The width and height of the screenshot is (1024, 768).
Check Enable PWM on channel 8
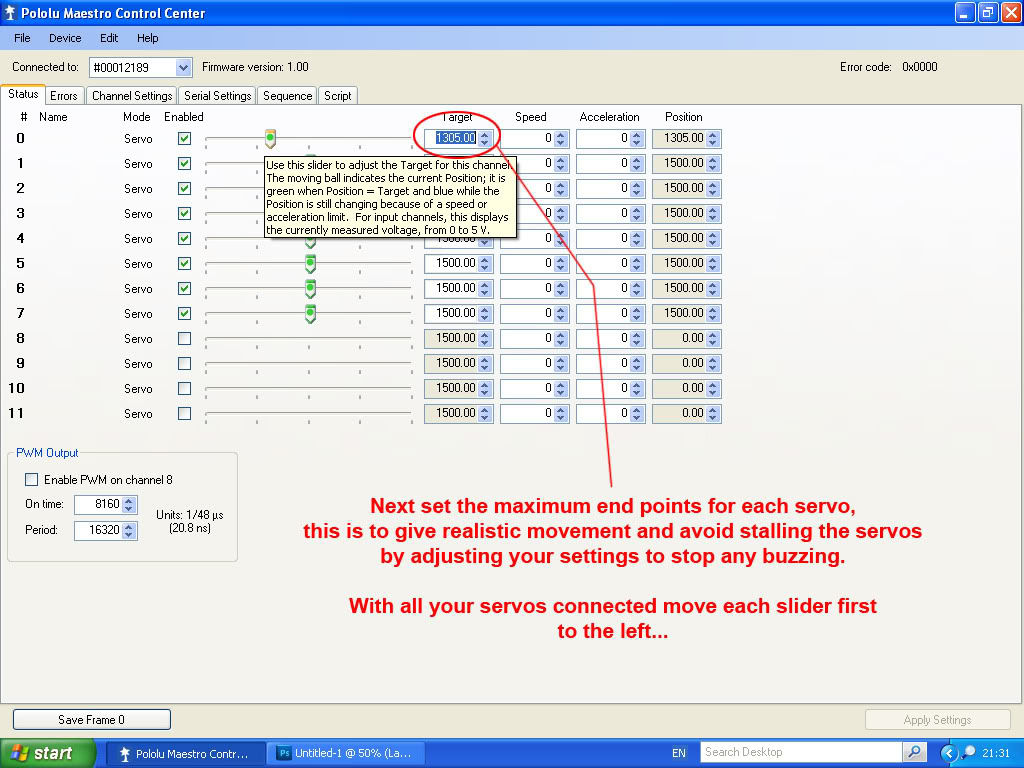point(31,480)
